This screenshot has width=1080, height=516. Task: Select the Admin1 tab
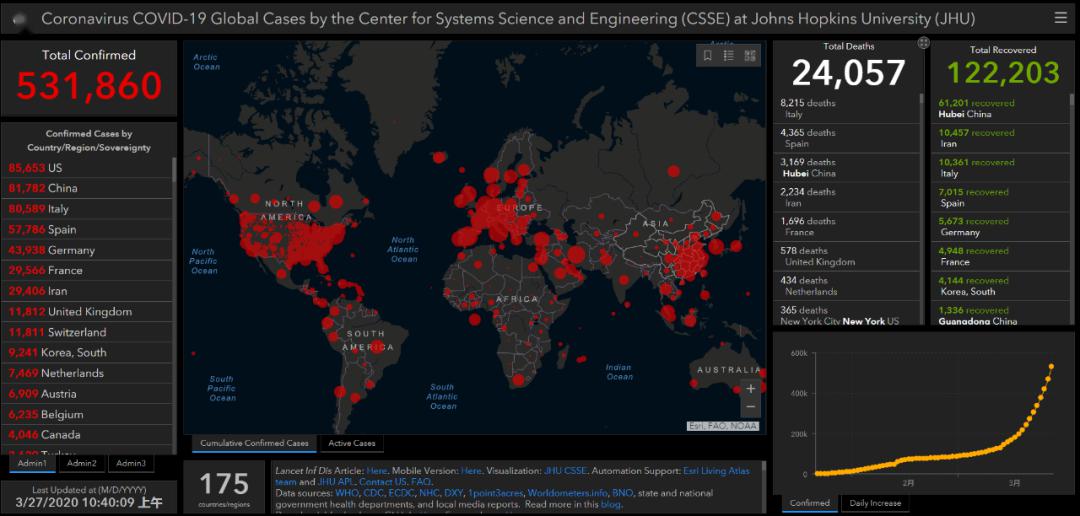[x=32, y=464]
